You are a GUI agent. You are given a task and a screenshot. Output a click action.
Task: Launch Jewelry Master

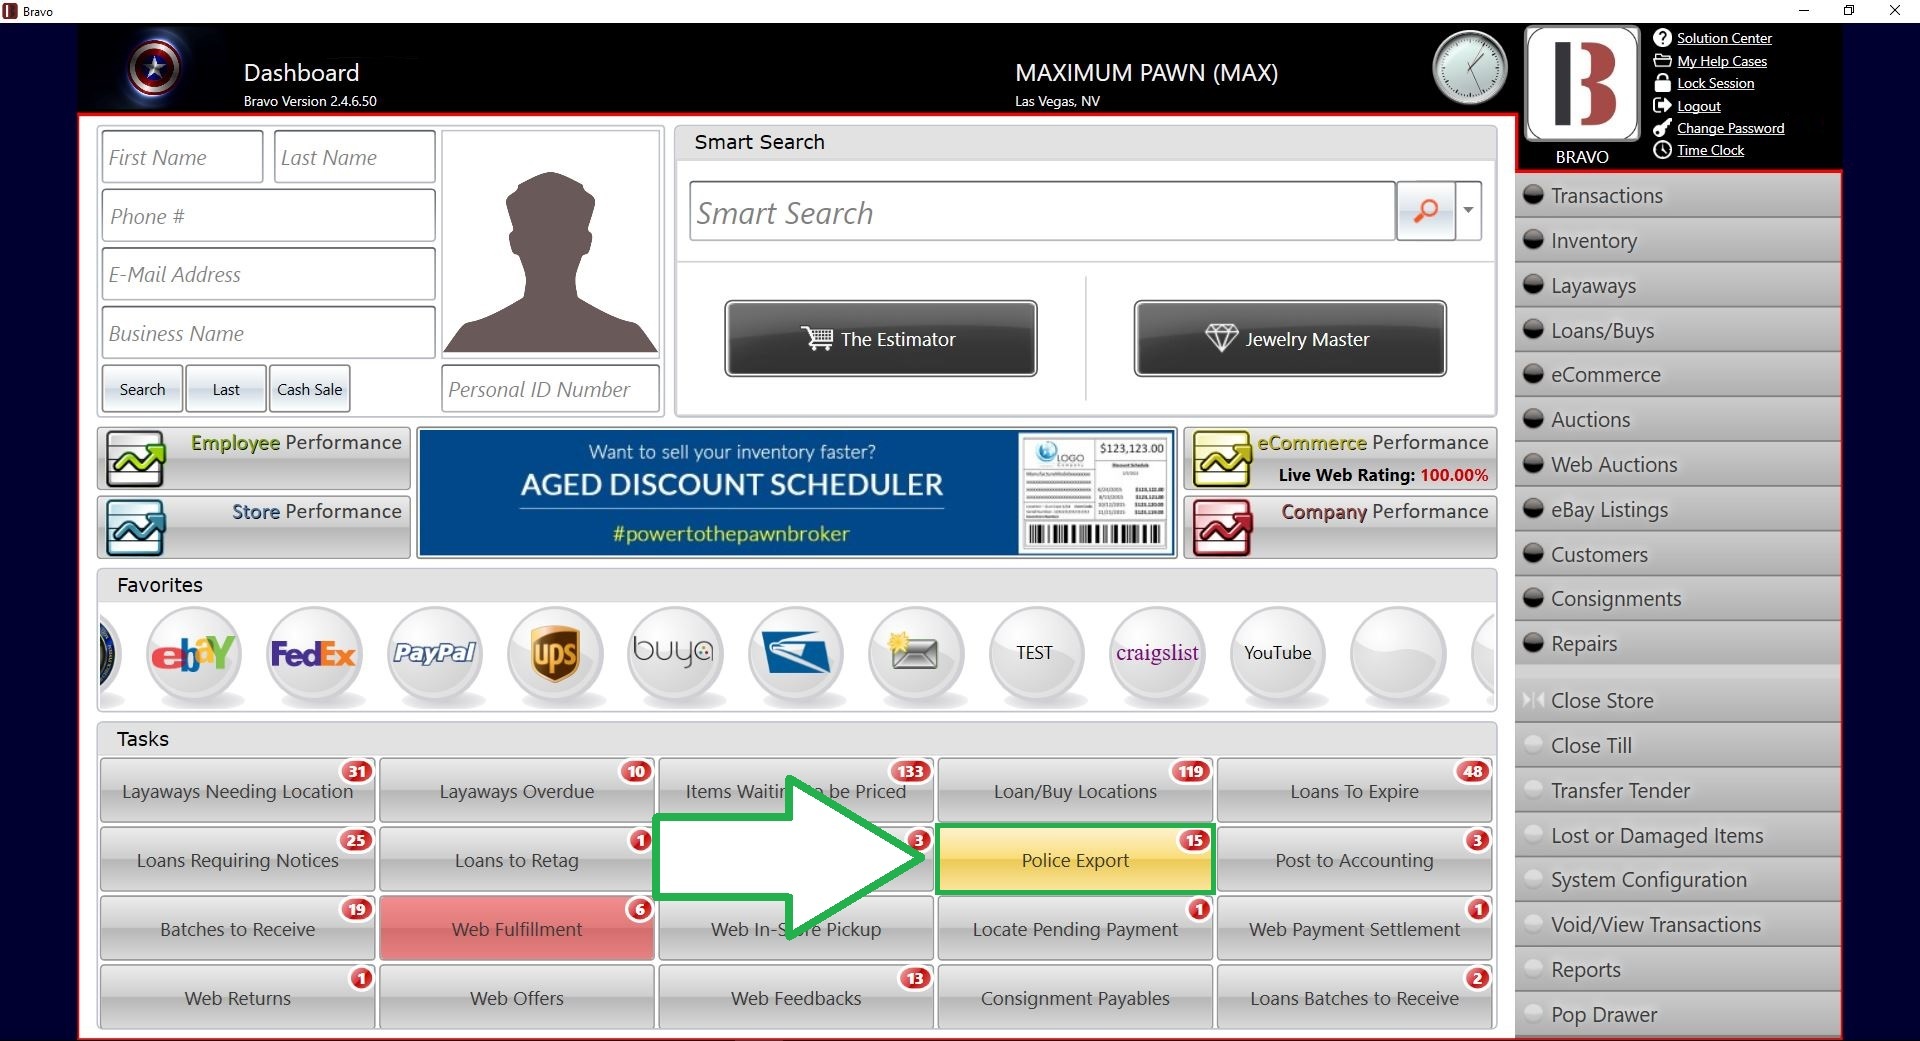point(1290,339)
